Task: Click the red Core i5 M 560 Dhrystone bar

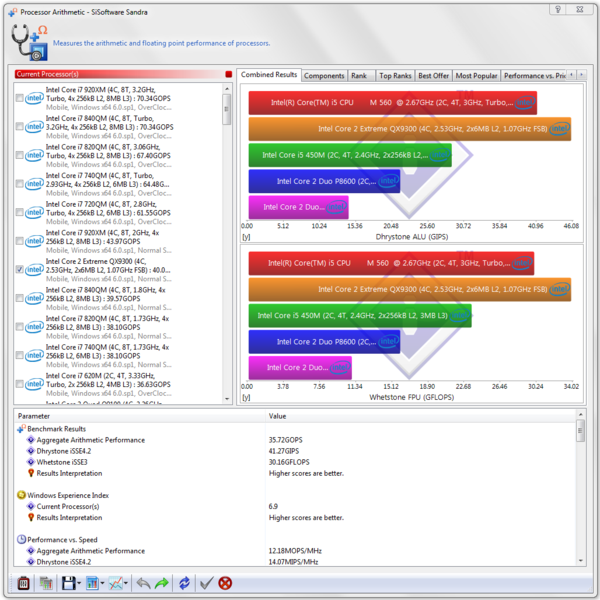Action: point(393,103)
